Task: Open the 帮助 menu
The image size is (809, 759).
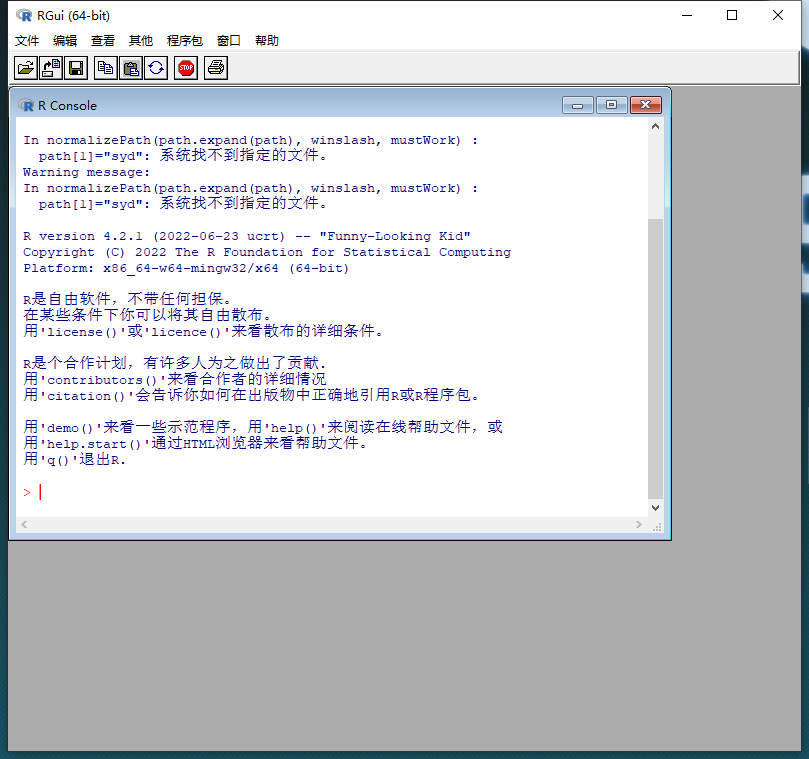Action: tap(267, 41)
